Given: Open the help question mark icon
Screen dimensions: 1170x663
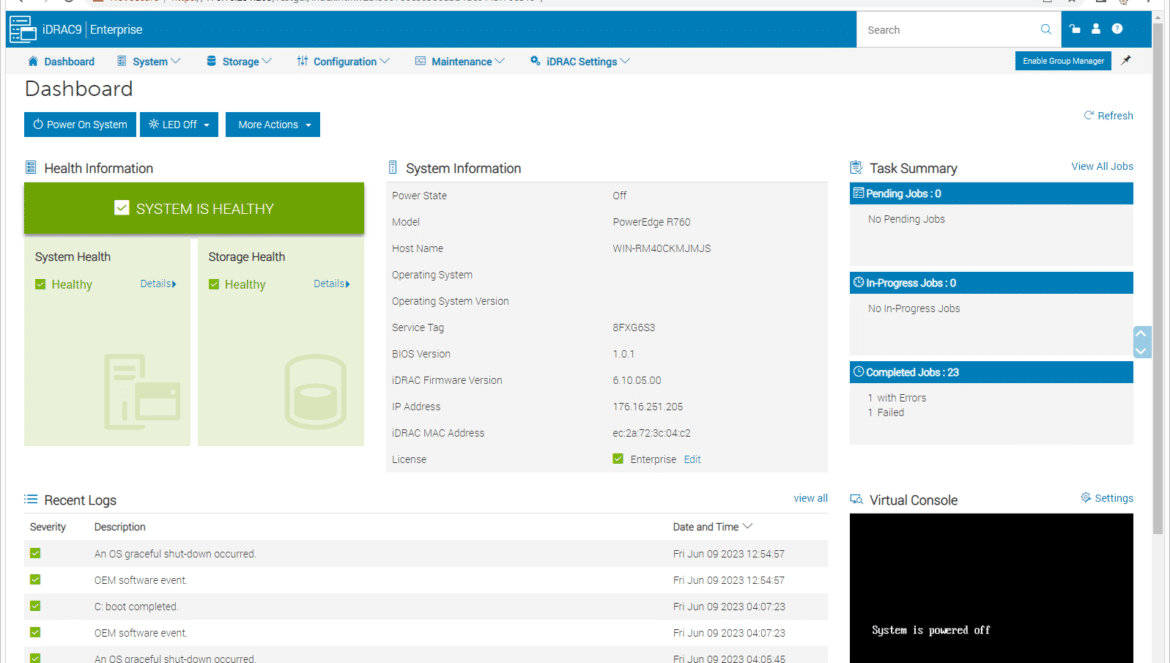Looking at the screenshot, I should [x=1117, y=29].
